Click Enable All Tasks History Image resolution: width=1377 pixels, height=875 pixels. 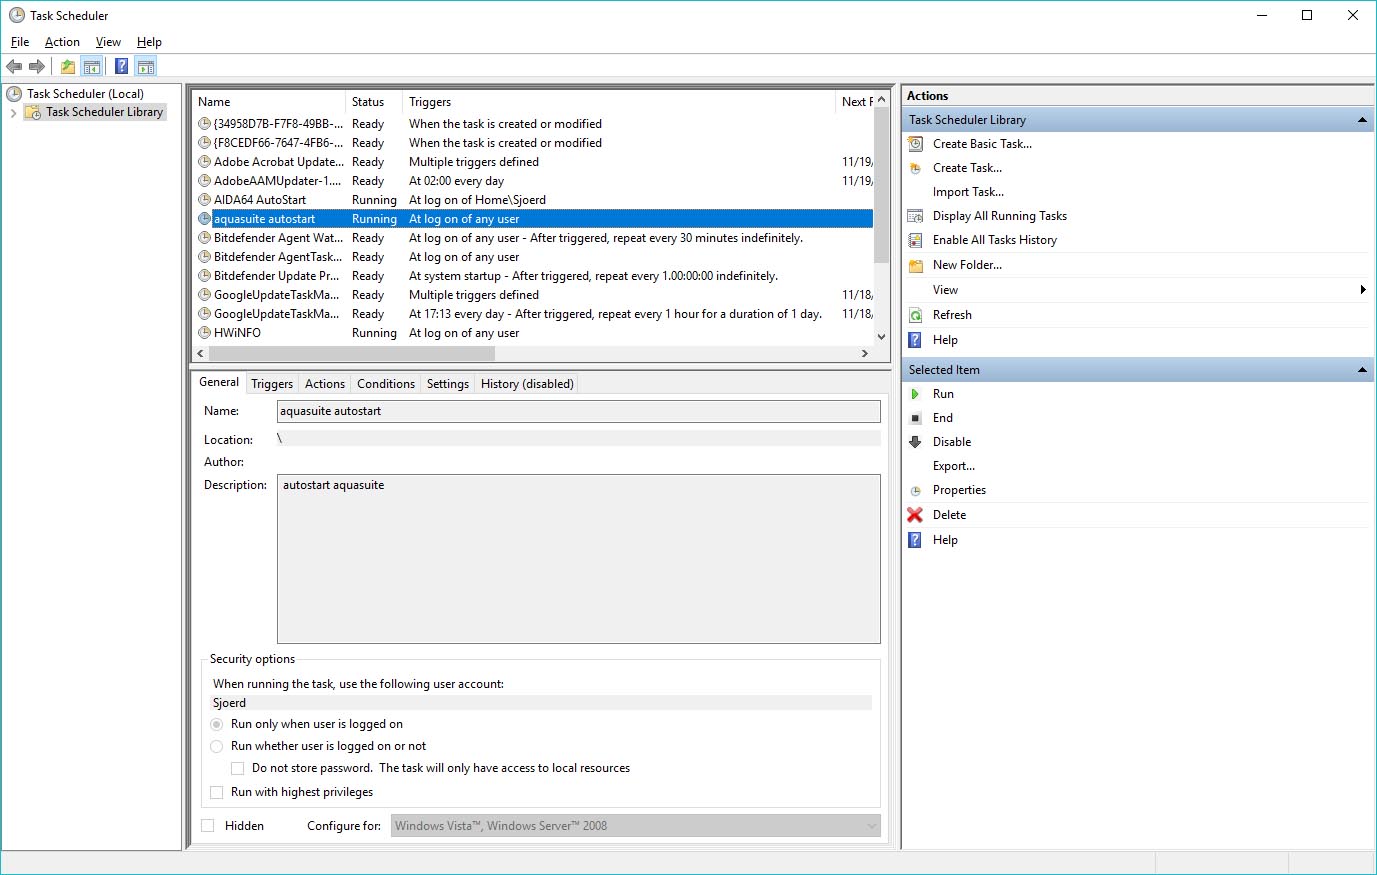click(x=994, y=240)
